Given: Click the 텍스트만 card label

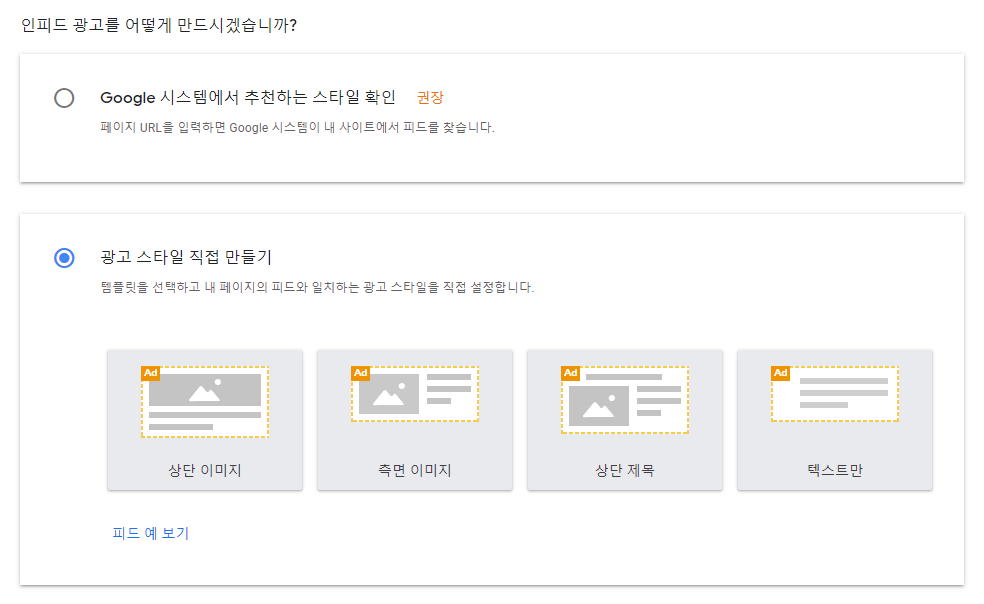Looking at the screenshot, I should [835, 470].
